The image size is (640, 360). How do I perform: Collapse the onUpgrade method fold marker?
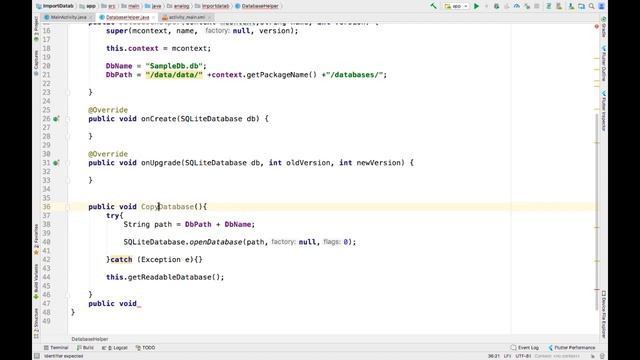pyautogui.click(x=68, y=163)
